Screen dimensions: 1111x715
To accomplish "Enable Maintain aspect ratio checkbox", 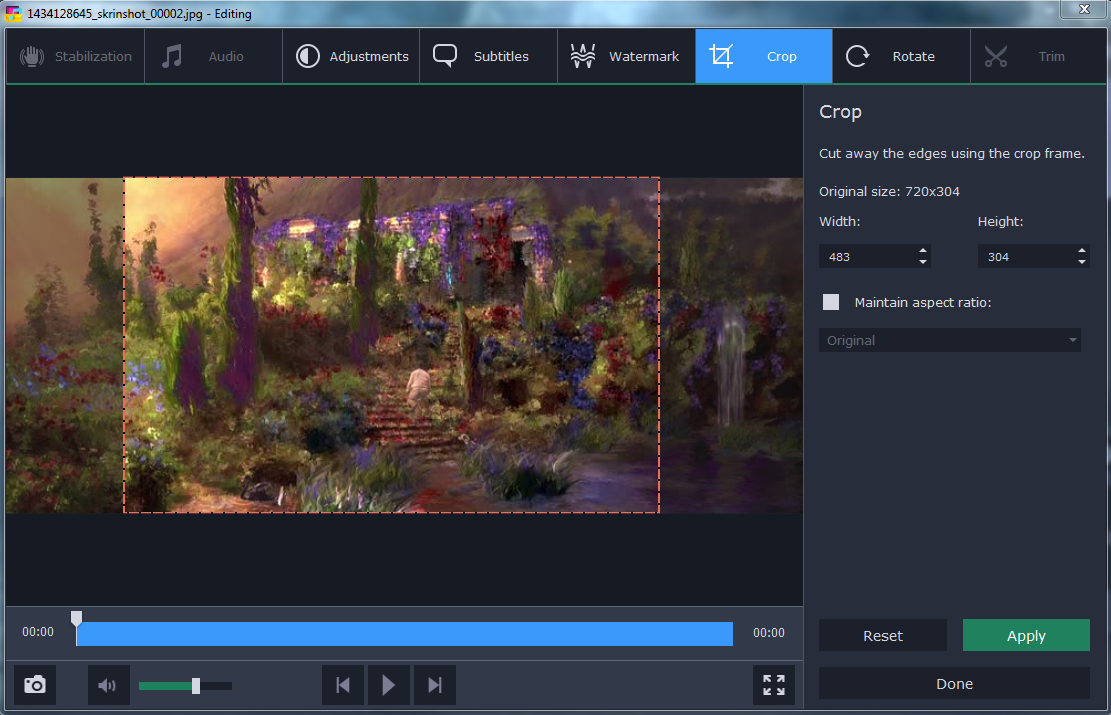I will (x=831, y=302).
